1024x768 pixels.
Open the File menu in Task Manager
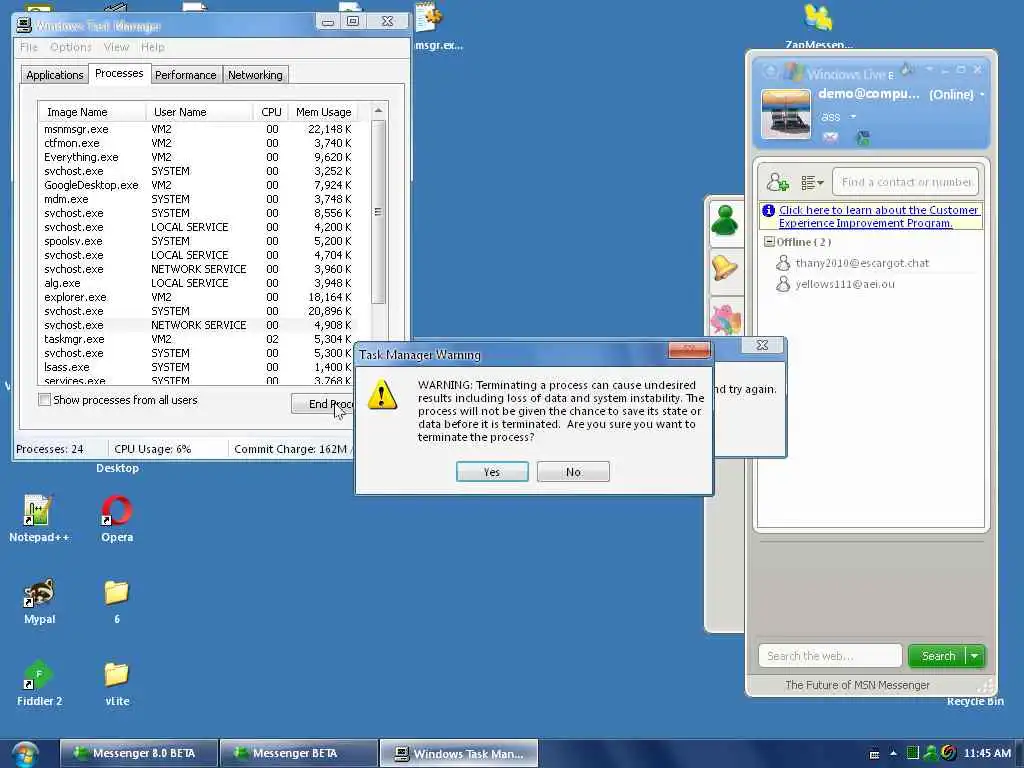(x=29, y=47)
